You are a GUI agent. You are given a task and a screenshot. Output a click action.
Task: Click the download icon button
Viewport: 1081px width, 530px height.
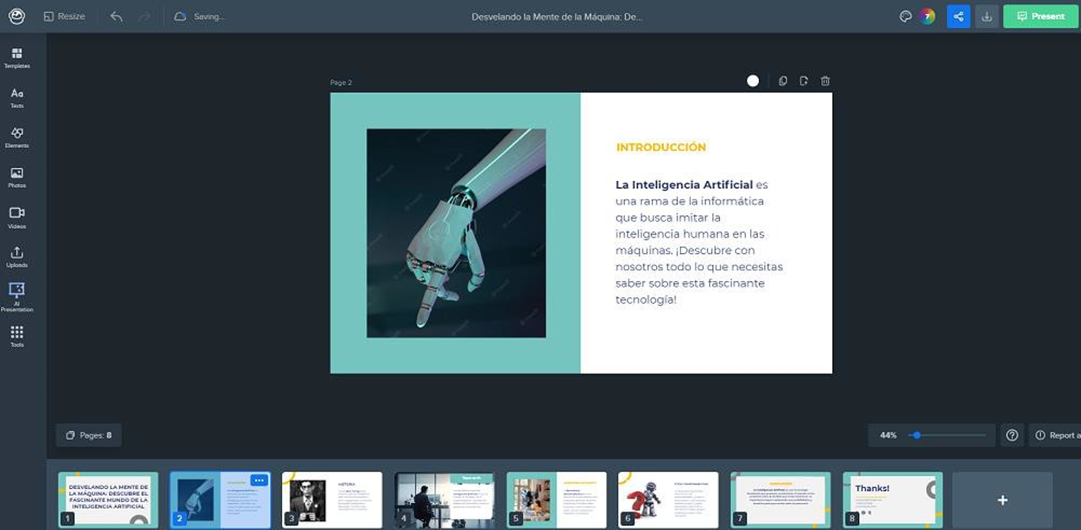[987, 17]
